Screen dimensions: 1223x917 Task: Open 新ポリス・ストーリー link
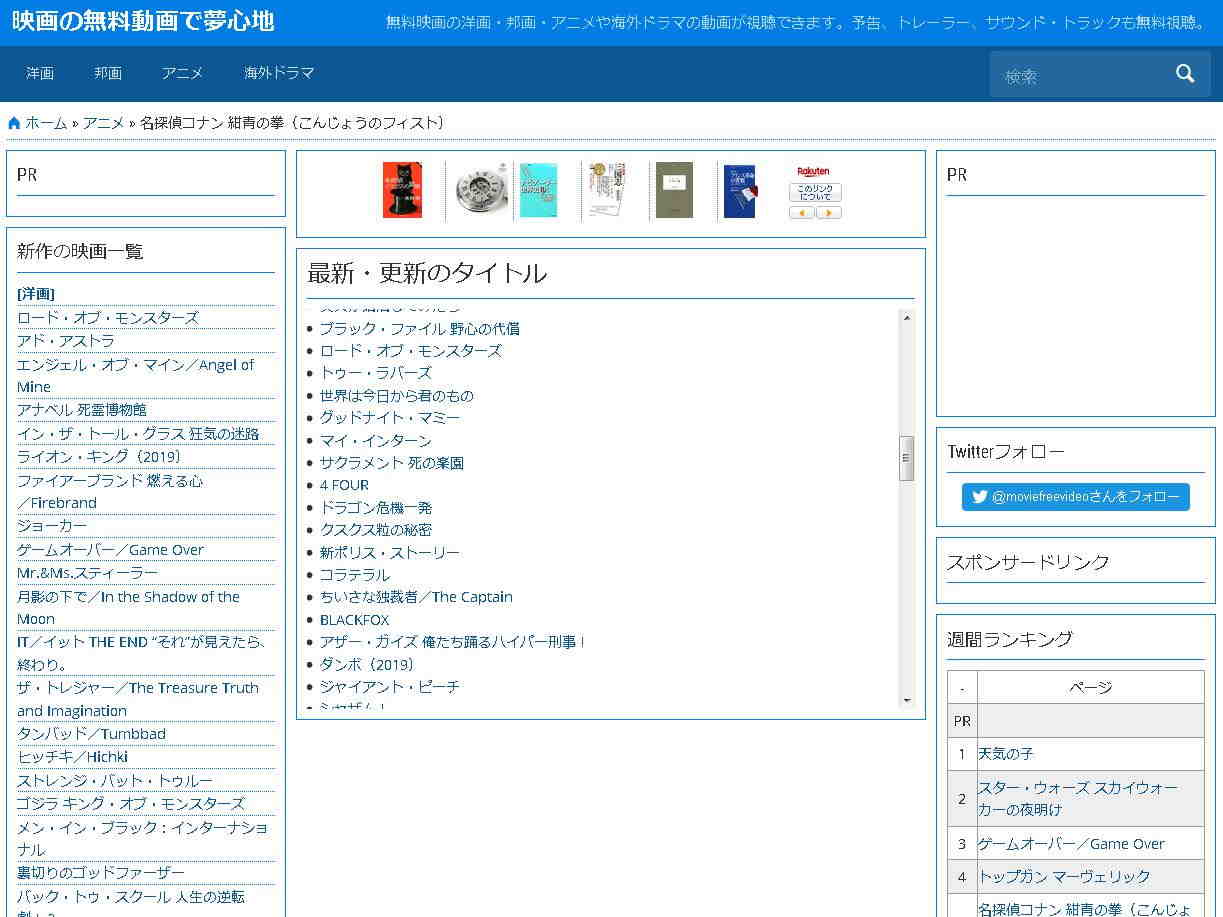(389, 552)
